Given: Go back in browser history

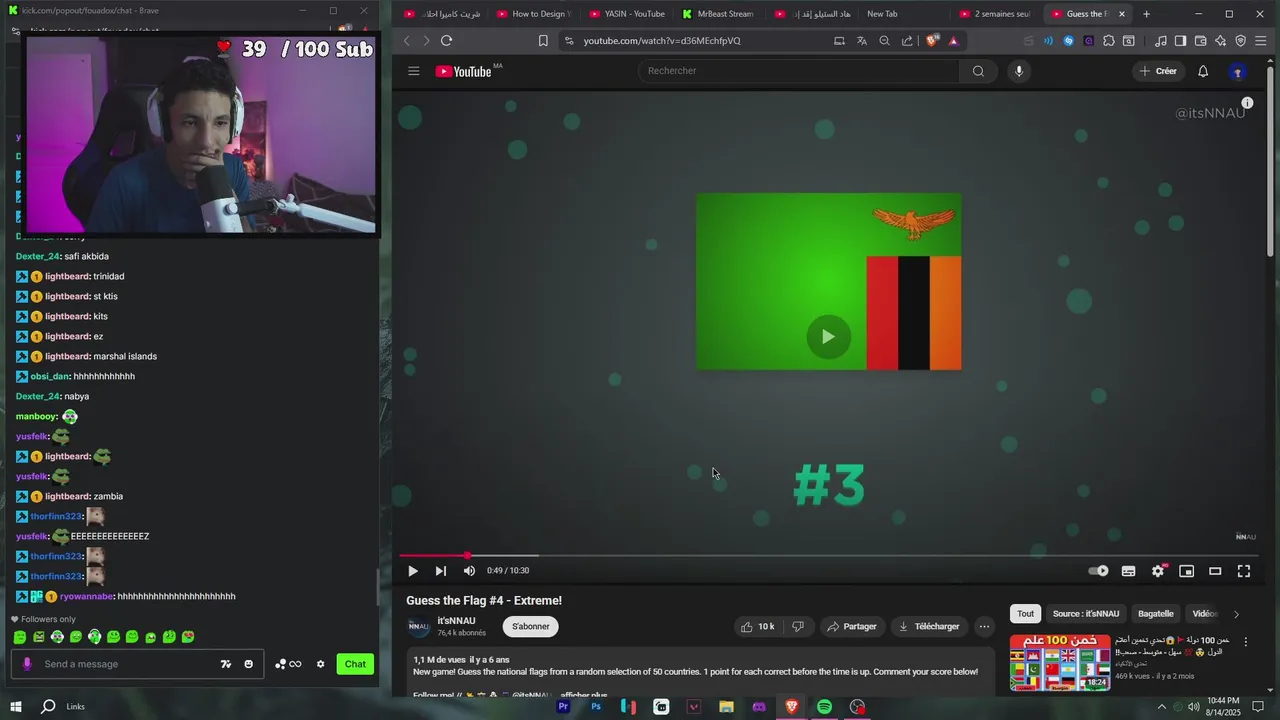Looking at the screenshot, I should coord(406,41).
